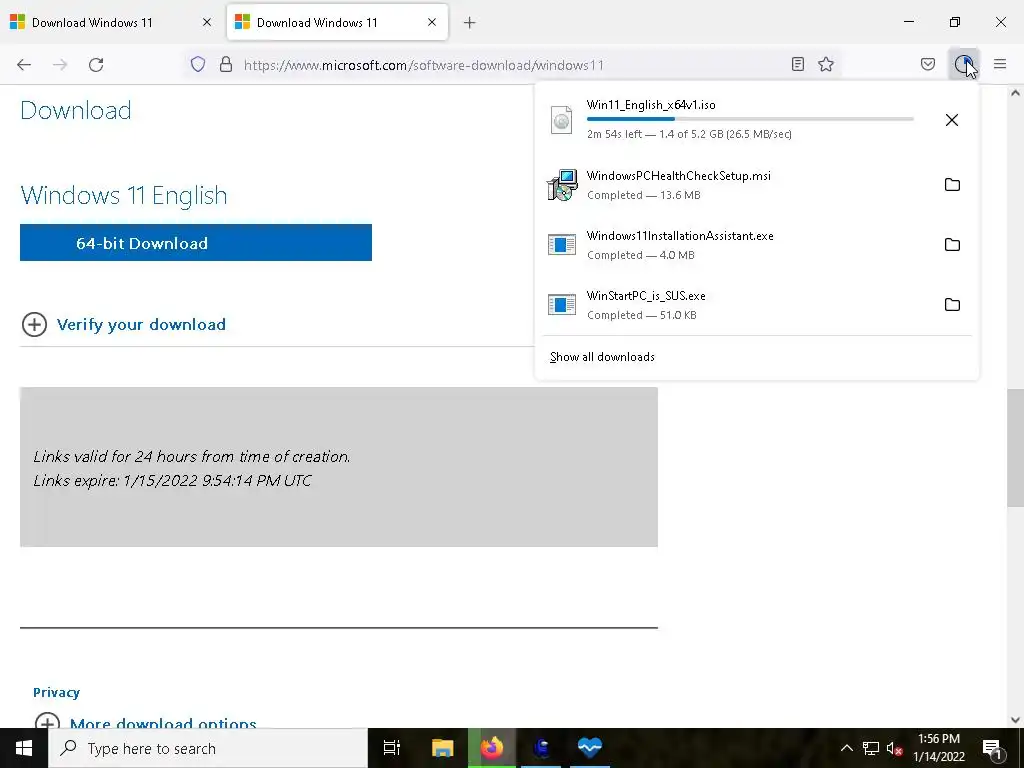Open the WindowsPCHealthCheckSetup.msi download entry
Viewport: 1024px width, 768px height.
738,185
